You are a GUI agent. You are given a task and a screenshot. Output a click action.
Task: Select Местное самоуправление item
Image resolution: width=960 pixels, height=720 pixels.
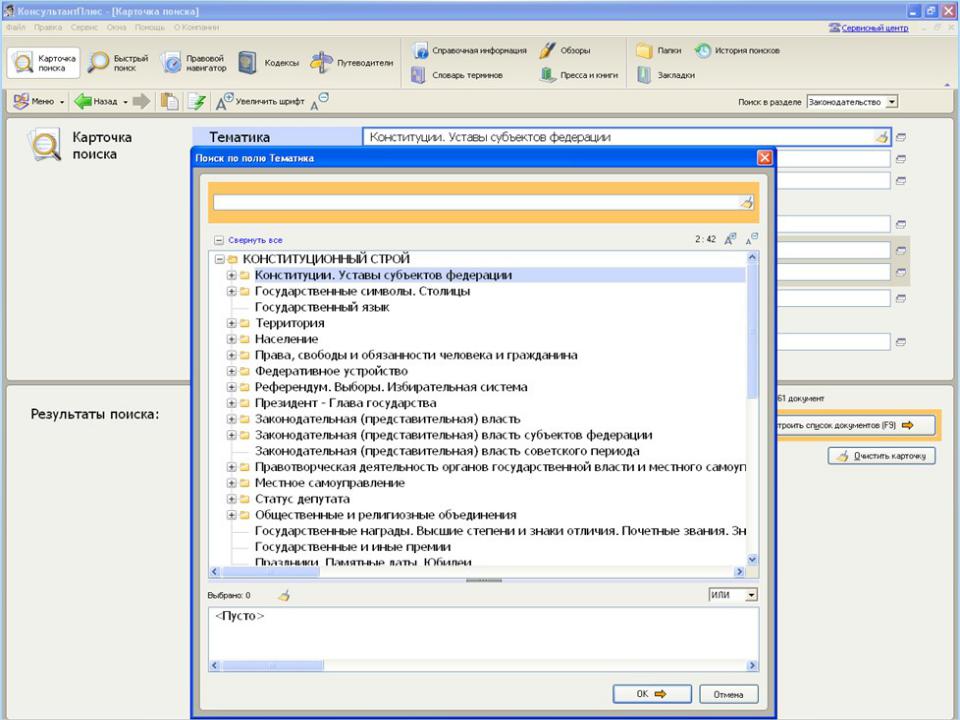(329, 482)
